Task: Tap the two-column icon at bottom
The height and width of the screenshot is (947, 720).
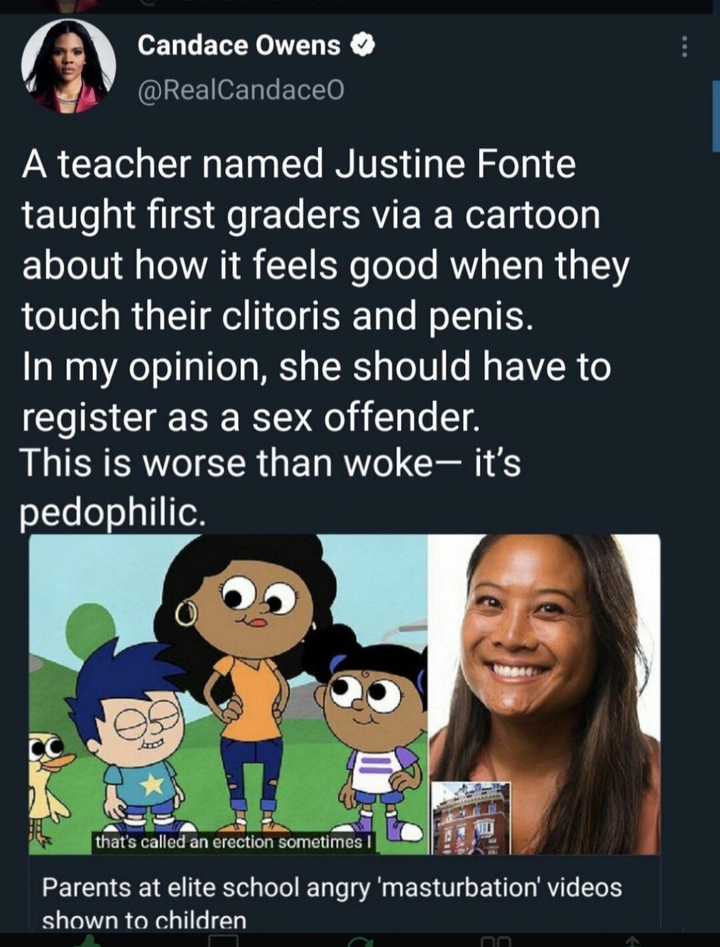Action: click(x=496, y=941)
